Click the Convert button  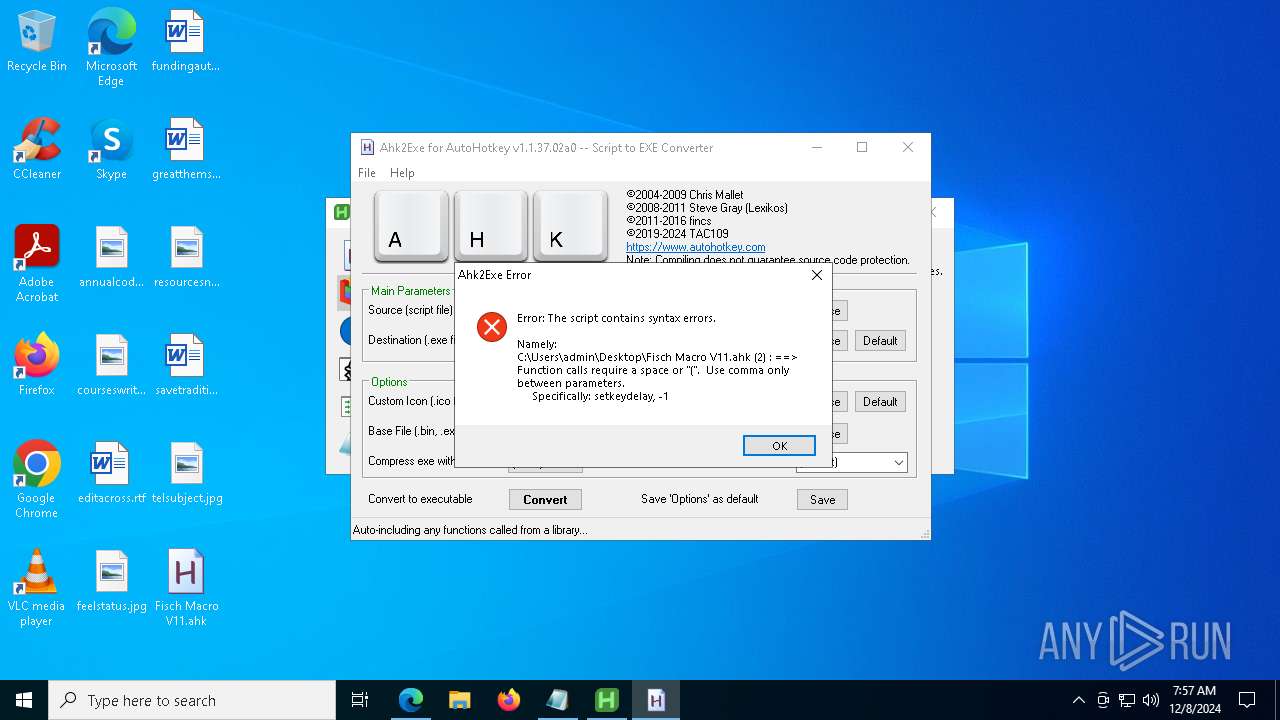545,499
